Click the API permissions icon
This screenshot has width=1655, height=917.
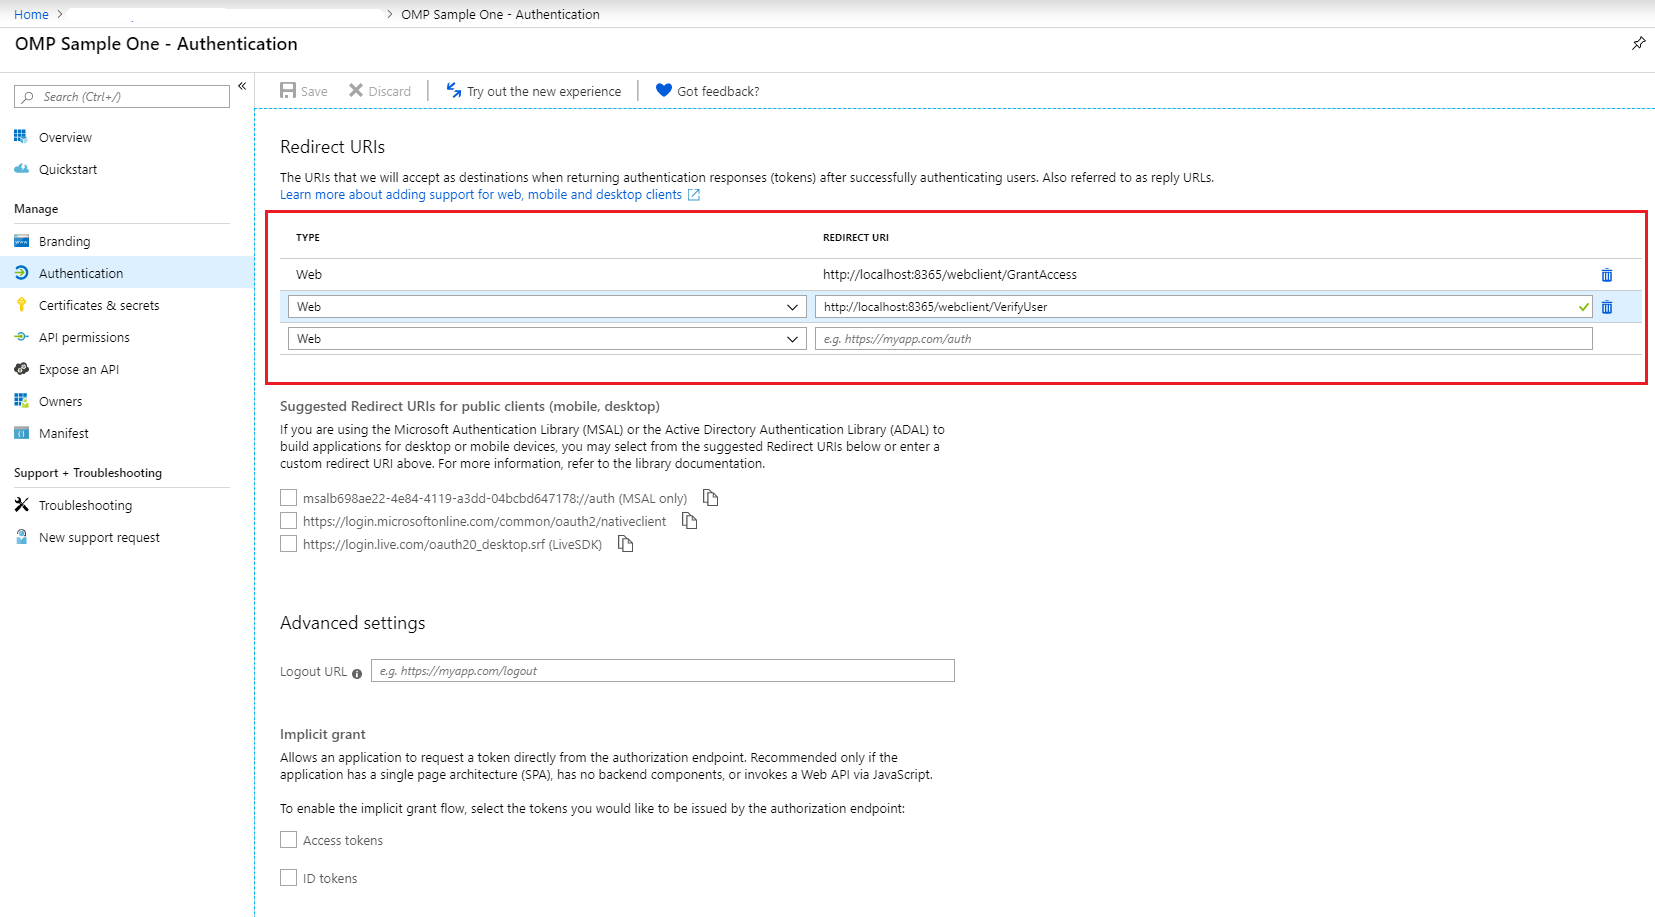(x=21, y=337)
